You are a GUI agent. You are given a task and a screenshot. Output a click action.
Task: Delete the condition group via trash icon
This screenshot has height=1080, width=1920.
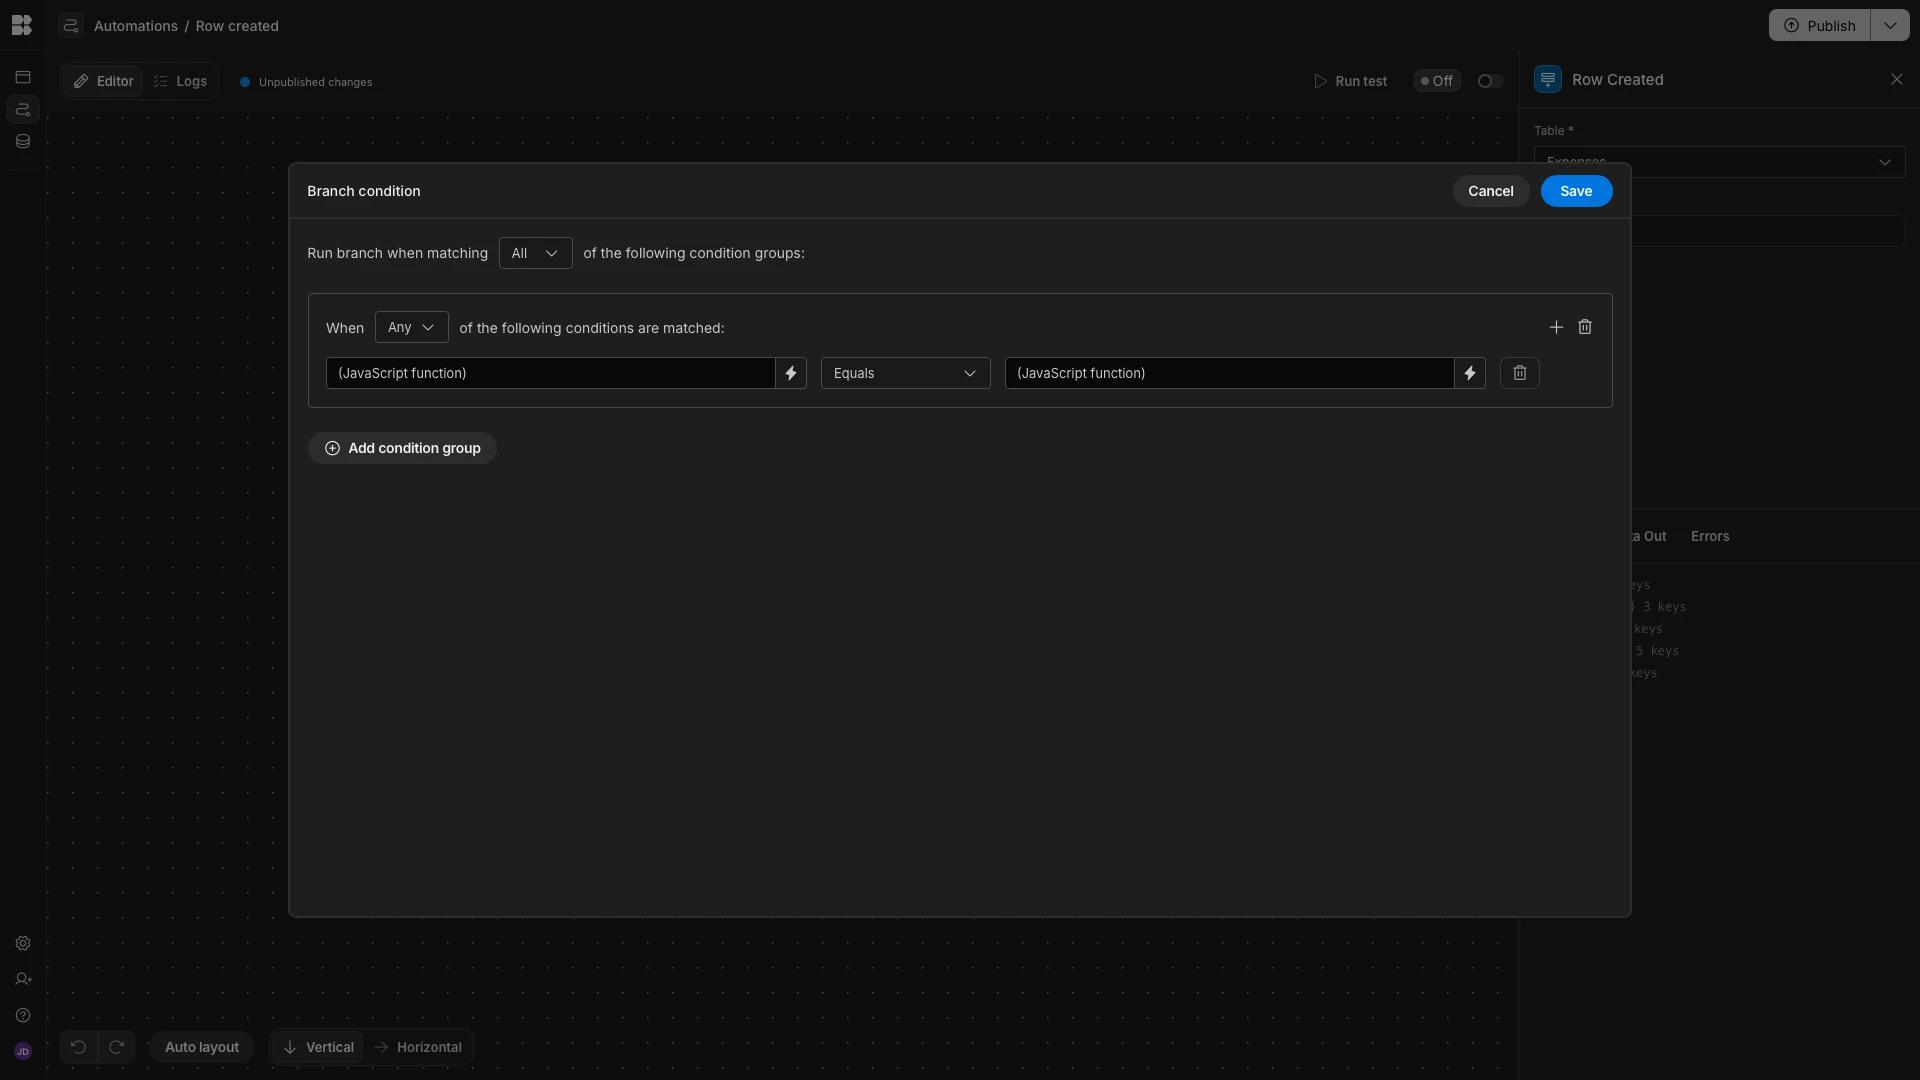[x=1585, y=327]
